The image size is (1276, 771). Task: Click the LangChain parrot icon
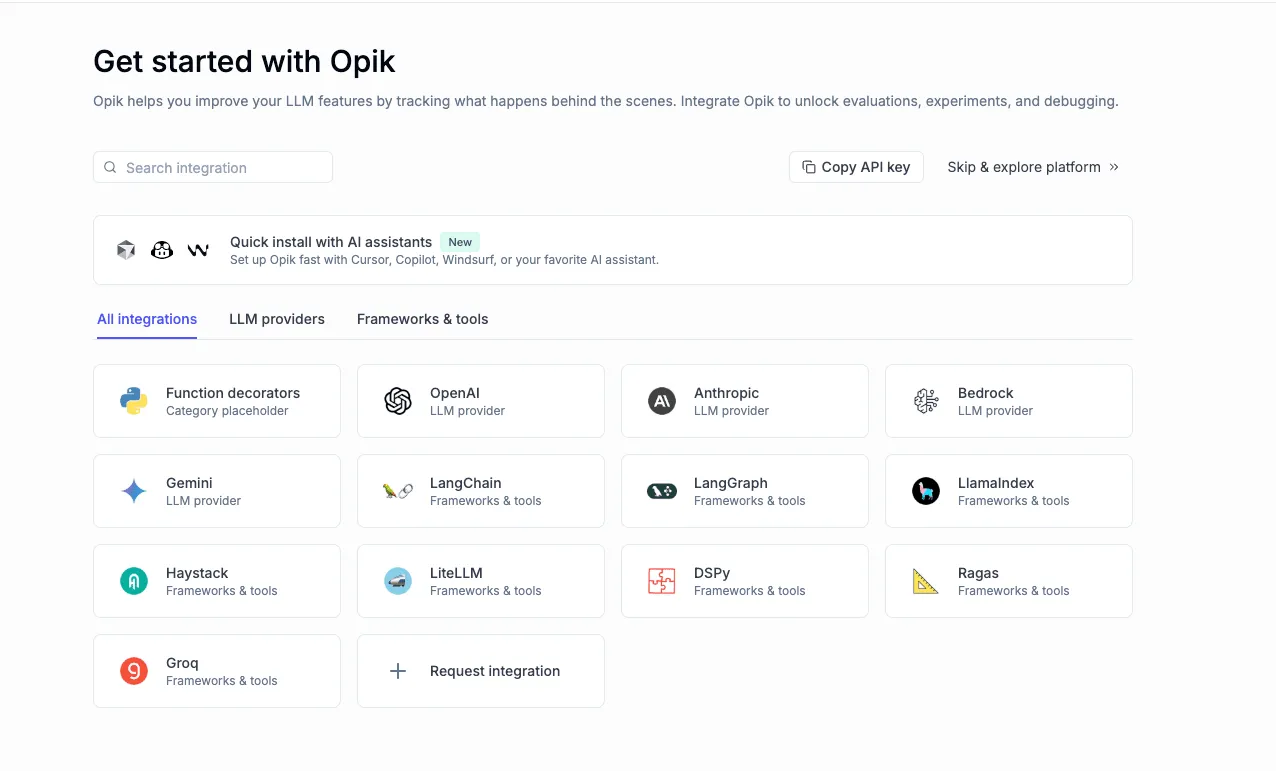pyautogui.click(x=397, y=491)
